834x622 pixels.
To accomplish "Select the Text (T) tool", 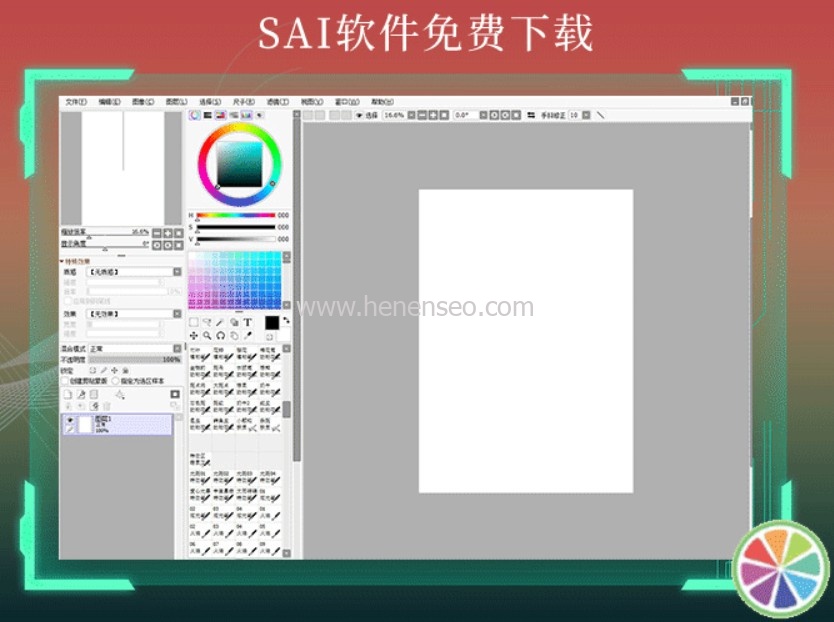I will coord(247,322).
